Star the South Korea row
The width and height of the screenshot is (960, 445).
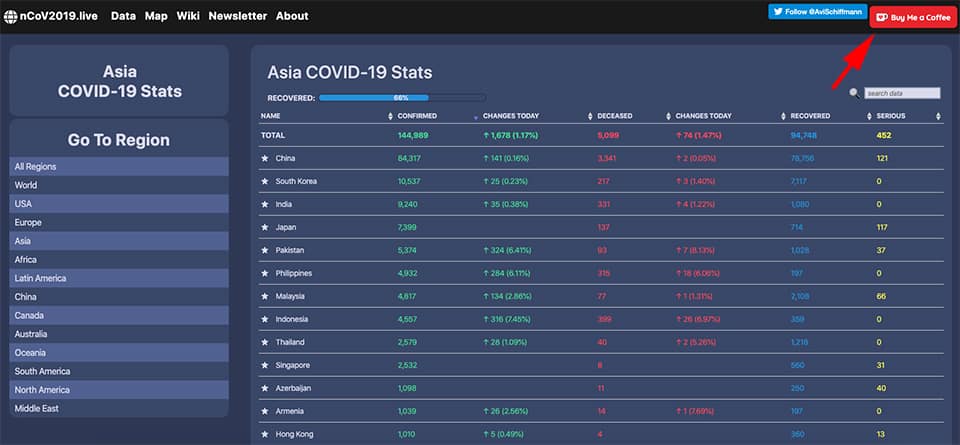[x=265, y=181]
